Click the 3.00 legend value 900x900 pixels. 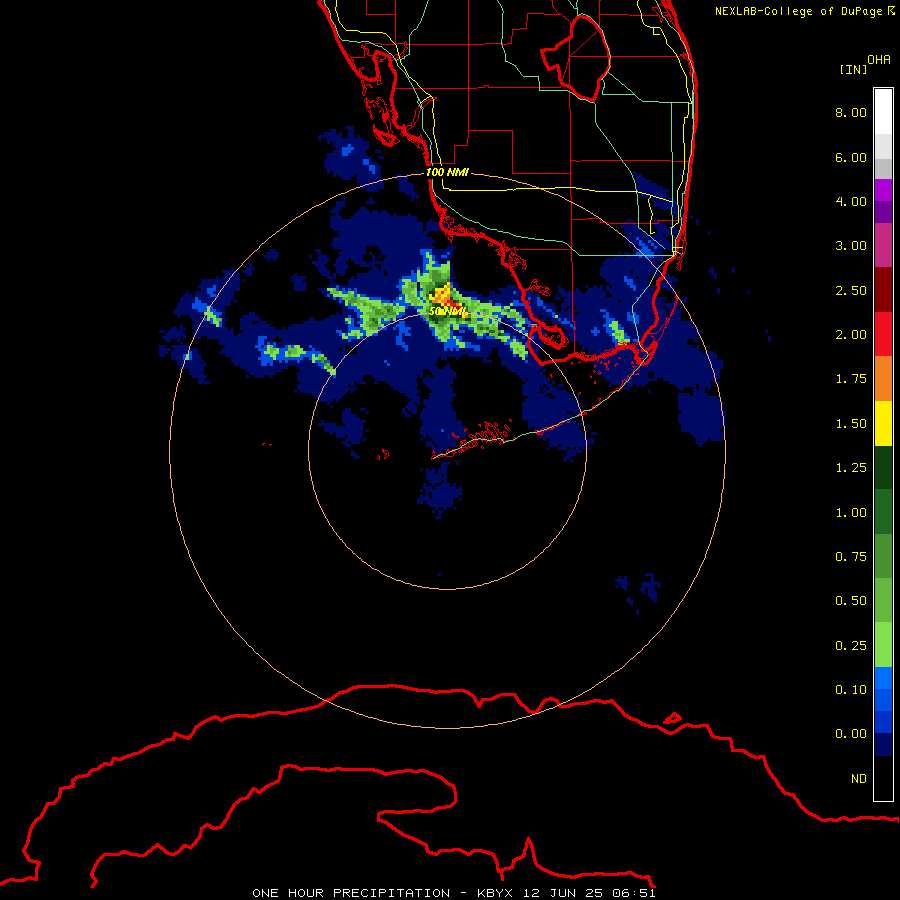point(851,246)
